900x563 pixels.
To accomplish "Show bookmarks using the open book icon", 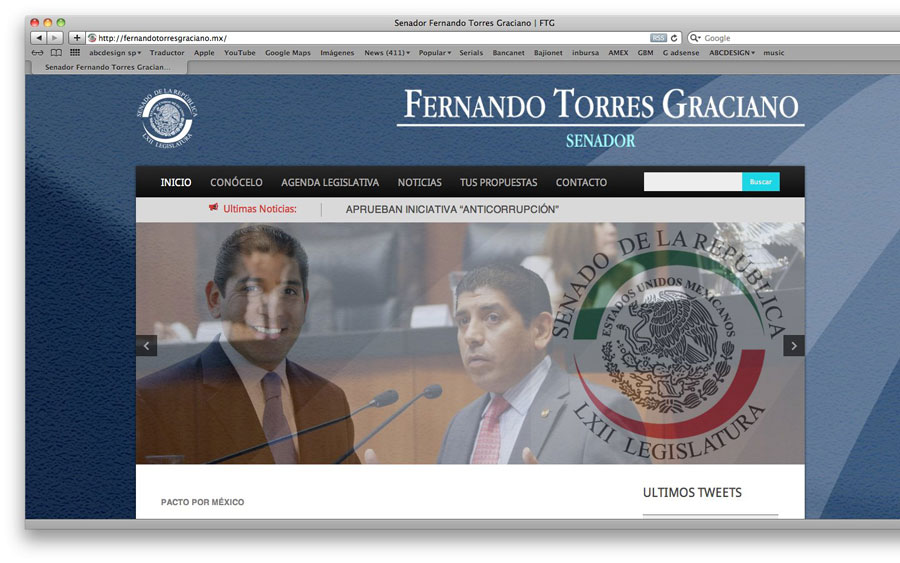I will [x=56, y=53].
